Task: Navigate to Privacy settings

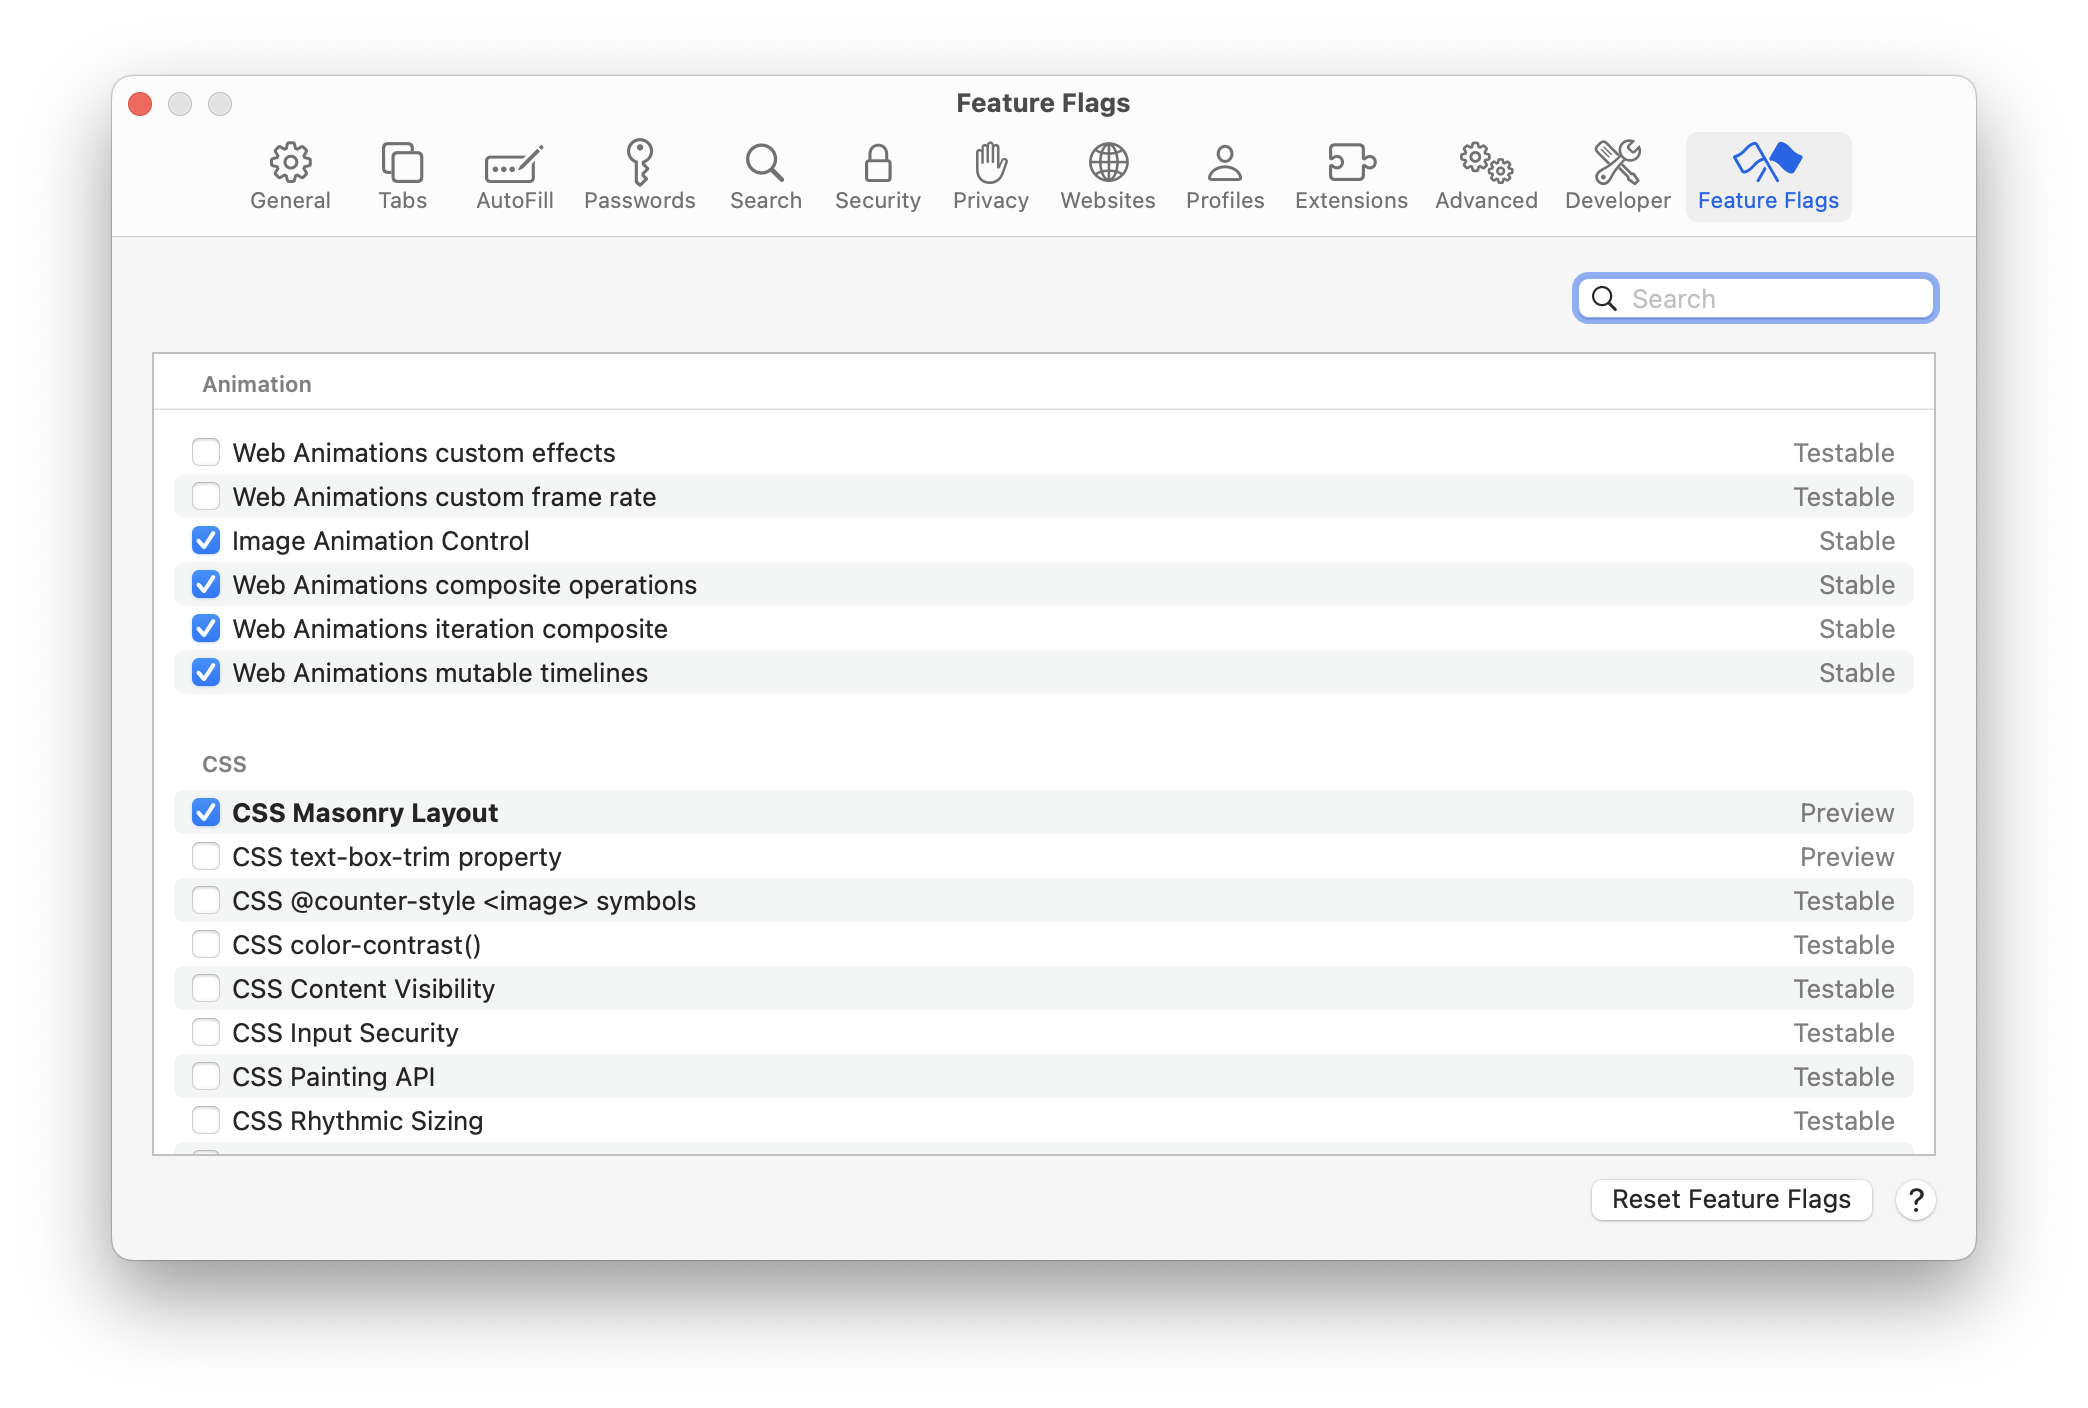Action: 991,174
